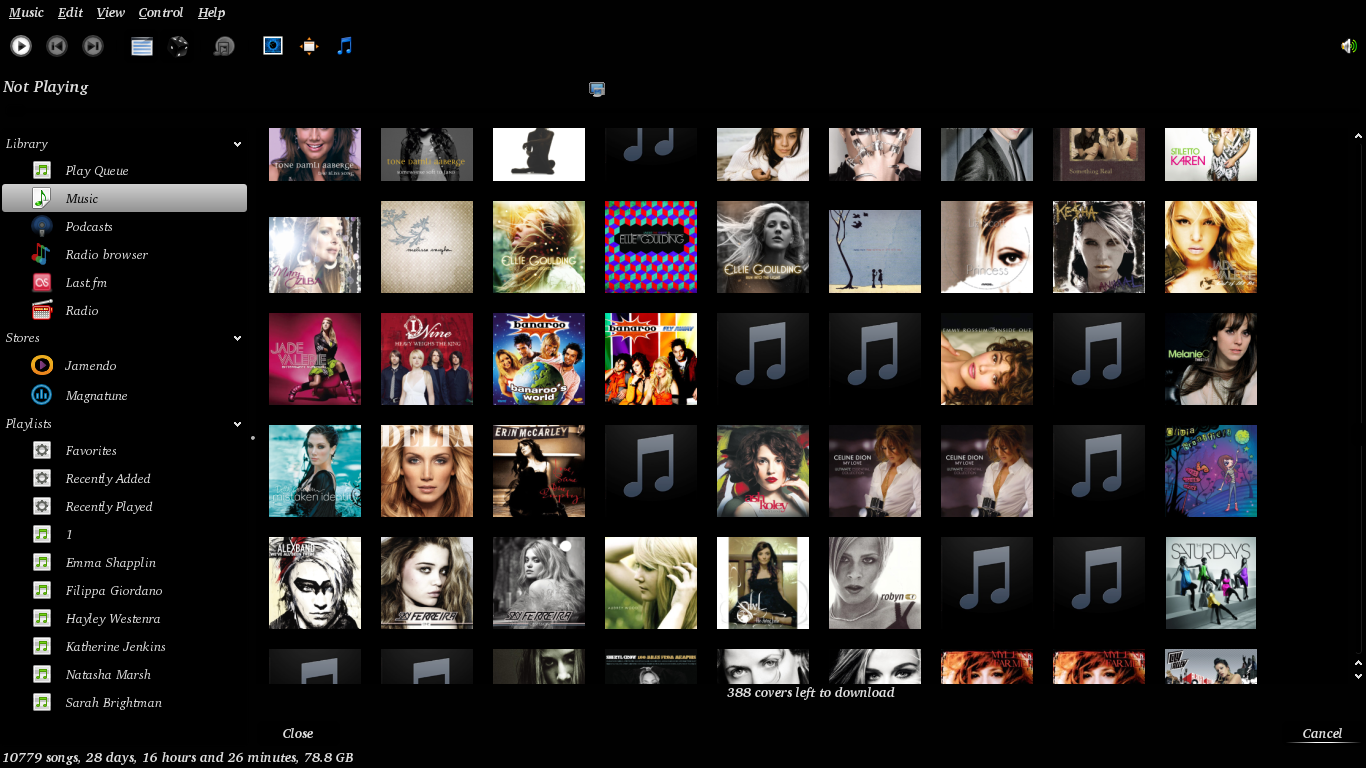The image size is (1366, 768).
Task: Open the Play Queue label
Action: click(x=97, y=171)
